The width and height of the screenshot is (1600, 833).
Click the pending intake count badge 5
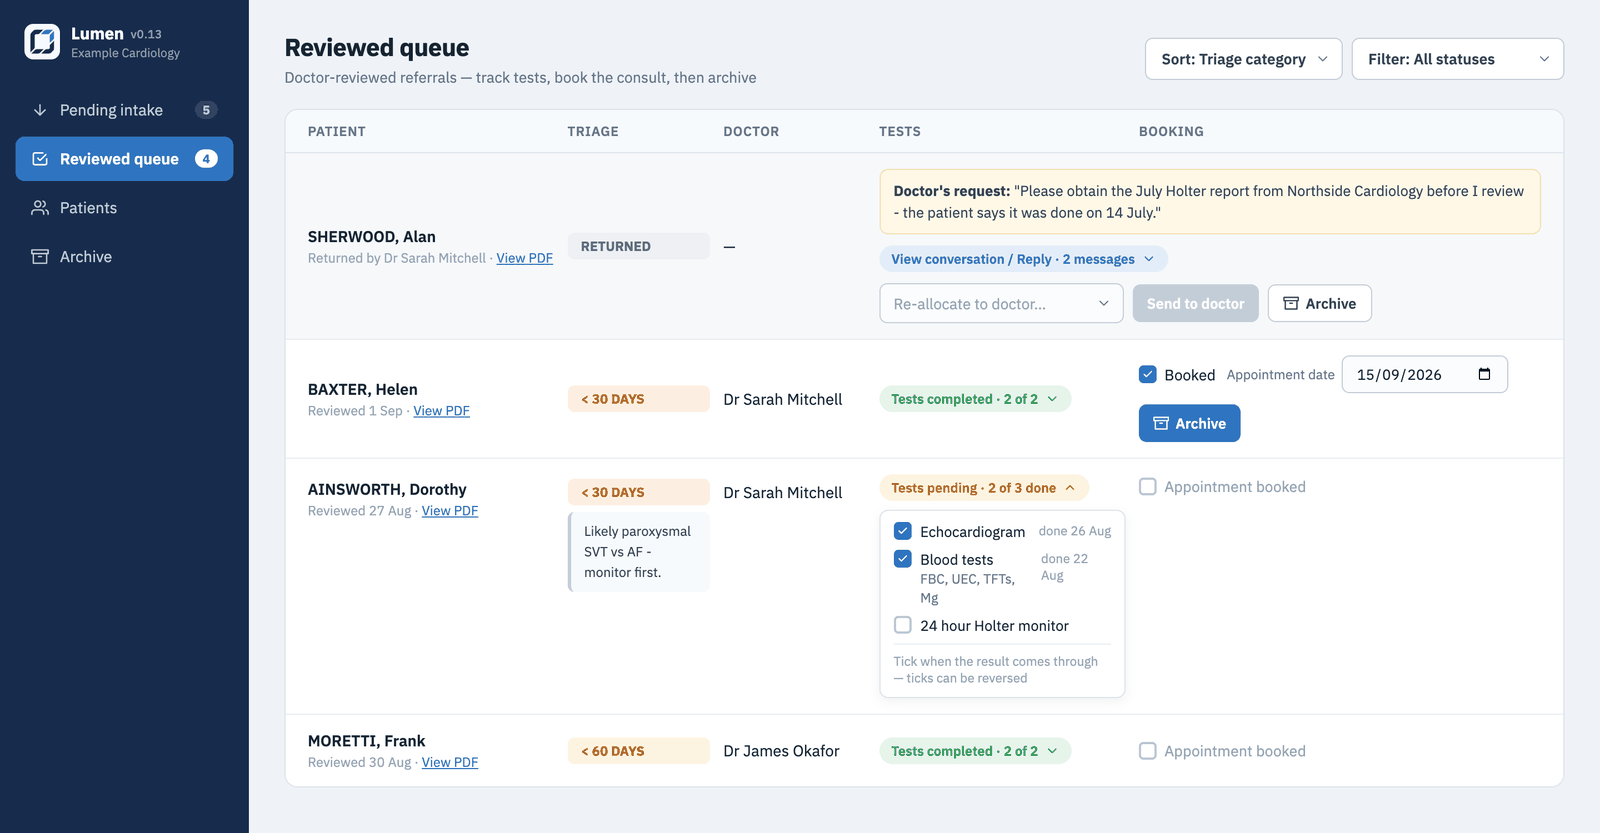(x=206, y=110)
